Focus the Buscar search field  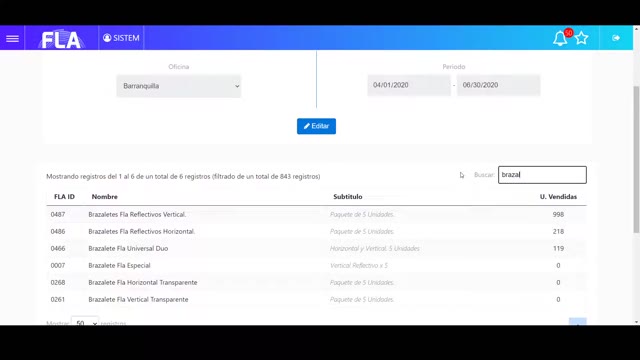[542, 175]
